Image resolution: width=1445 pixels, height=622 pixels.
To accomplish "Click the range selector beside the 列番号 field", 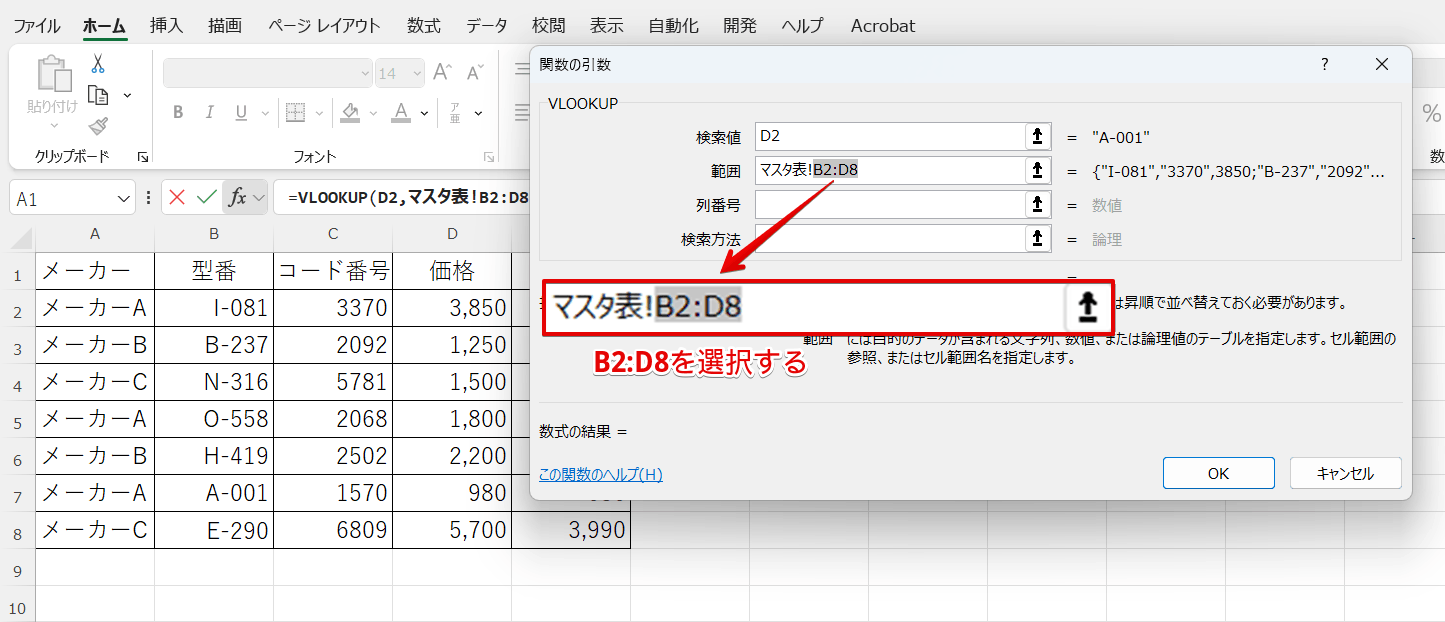I will click(x=1039, y=205).
